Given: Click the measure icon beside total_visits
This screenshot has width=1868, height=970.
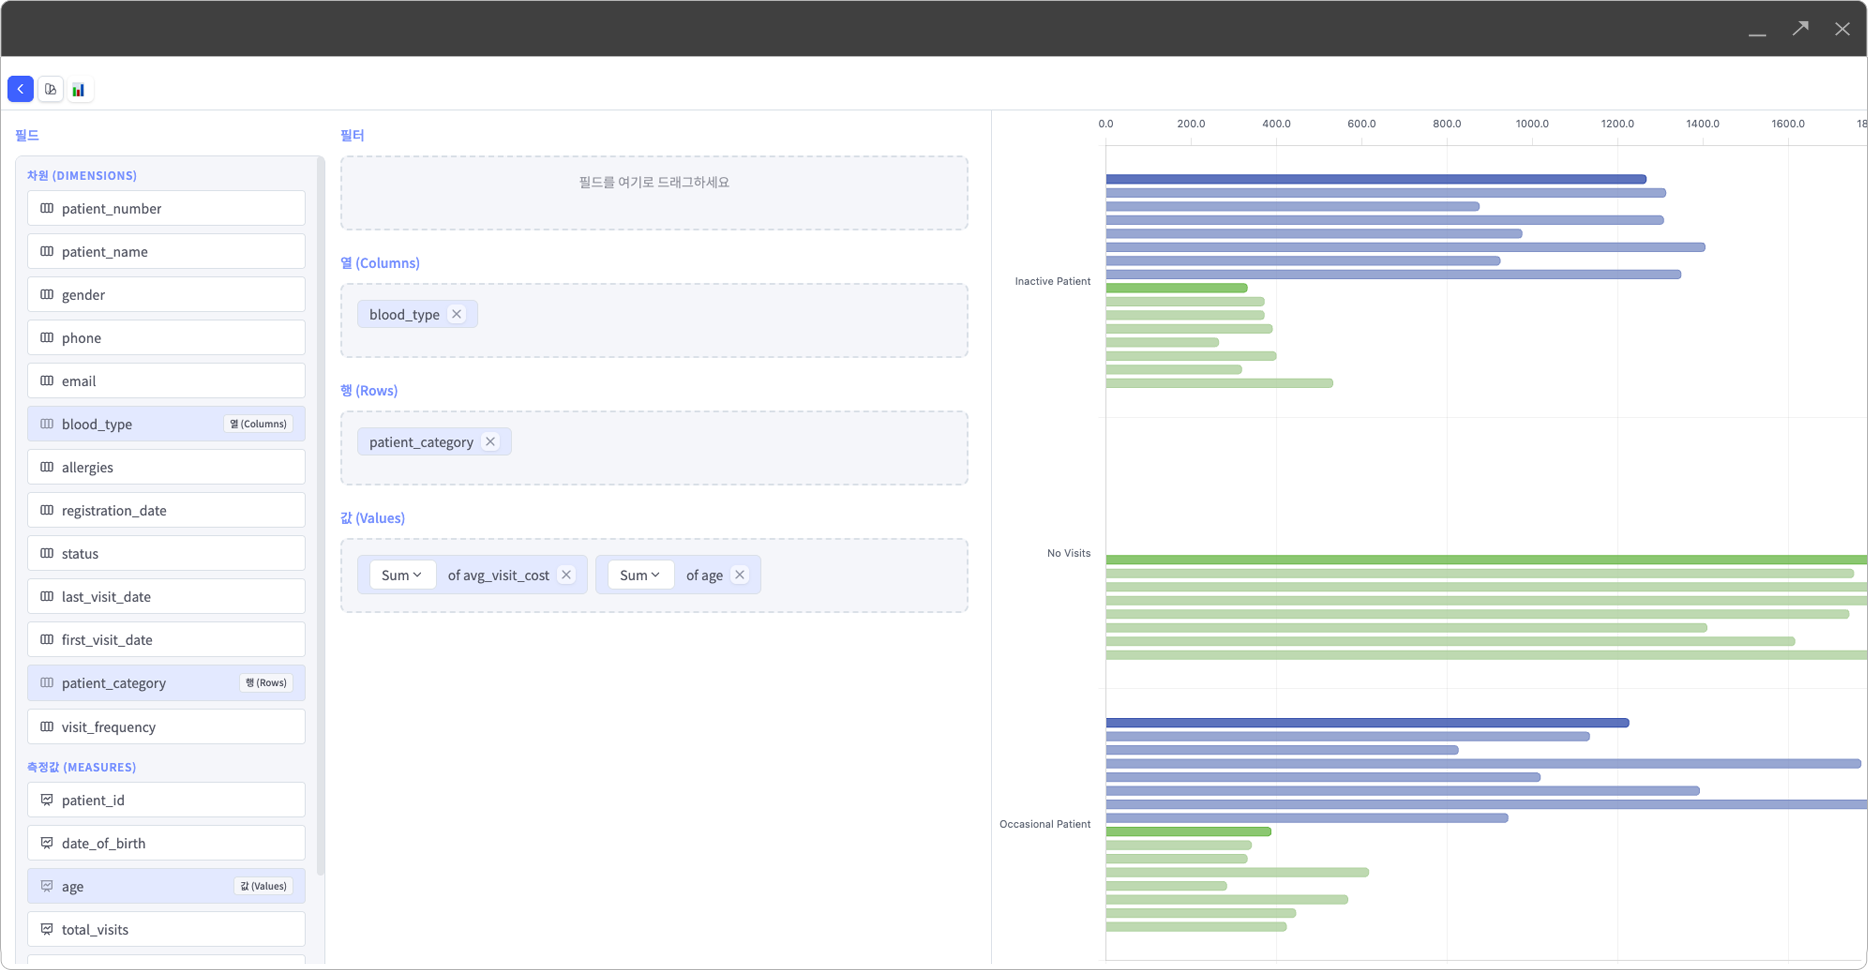Looking at the screenshot, I should 47,929.
